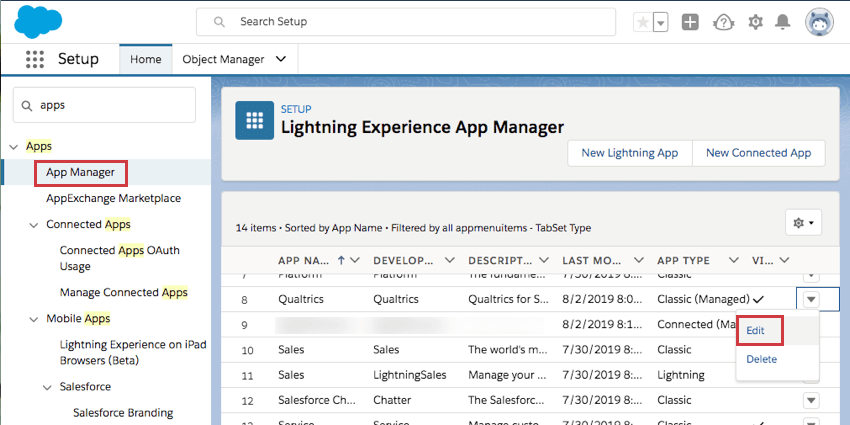Open the user profile avatar
This screenshot has height=425, width=850.
click(817, 22)
